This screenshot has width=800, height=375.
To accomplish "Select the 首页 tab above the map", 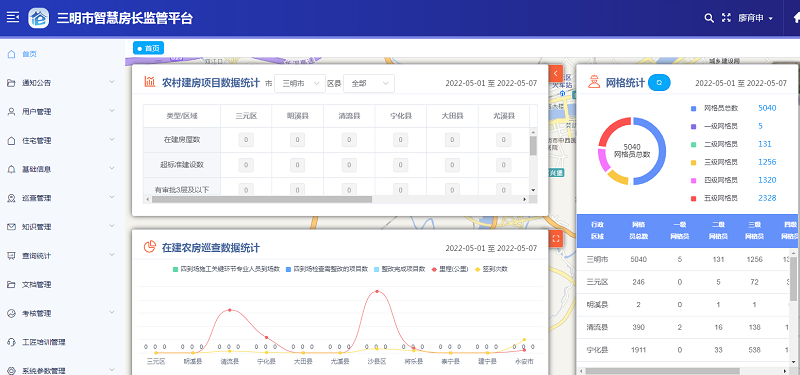I will click(148, 48).
